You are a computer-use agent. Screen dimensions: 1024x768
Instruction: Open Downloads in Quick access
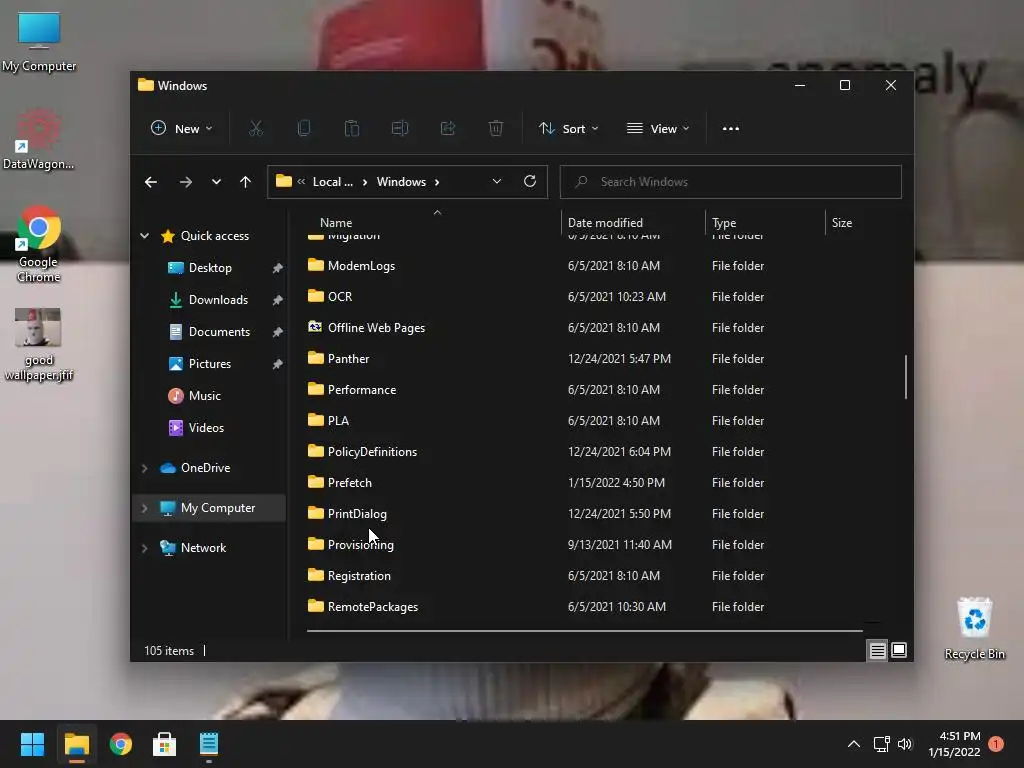point(218,300)
